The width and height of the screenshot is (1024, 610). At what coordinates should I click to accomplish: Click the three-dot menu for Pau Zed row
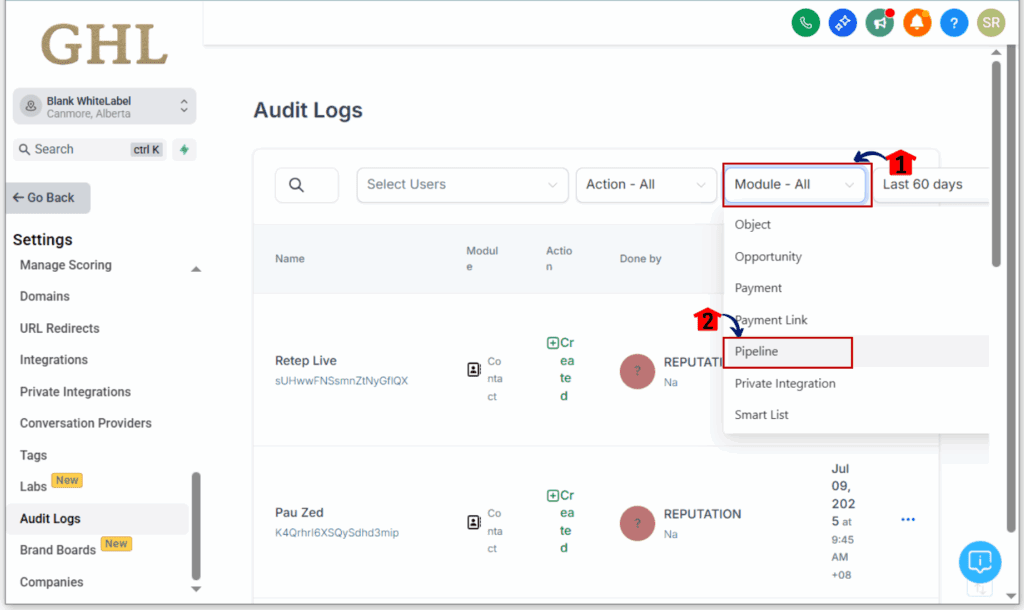pyautogui.click(x=908, y=520)
